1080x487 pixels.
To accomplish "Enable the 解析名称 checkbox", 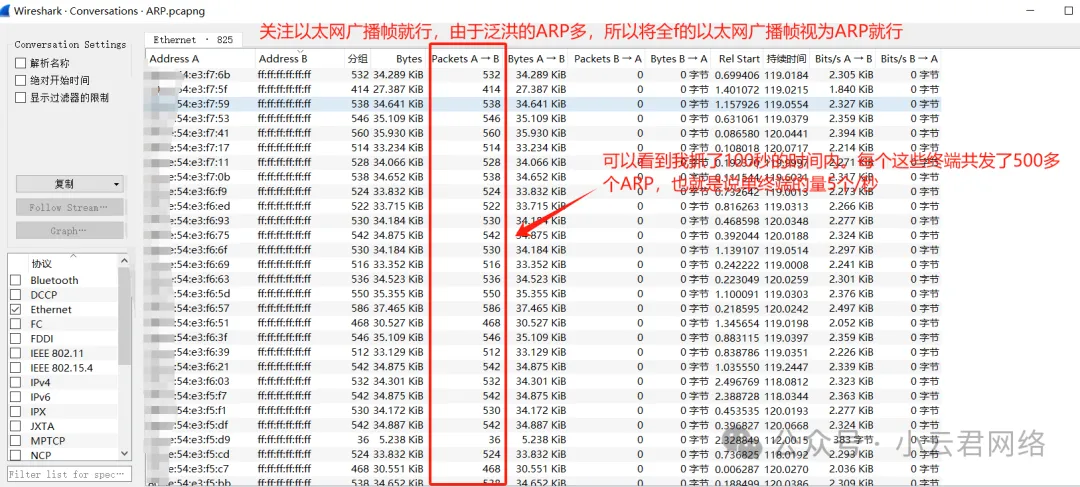I will tap(21, 63).
